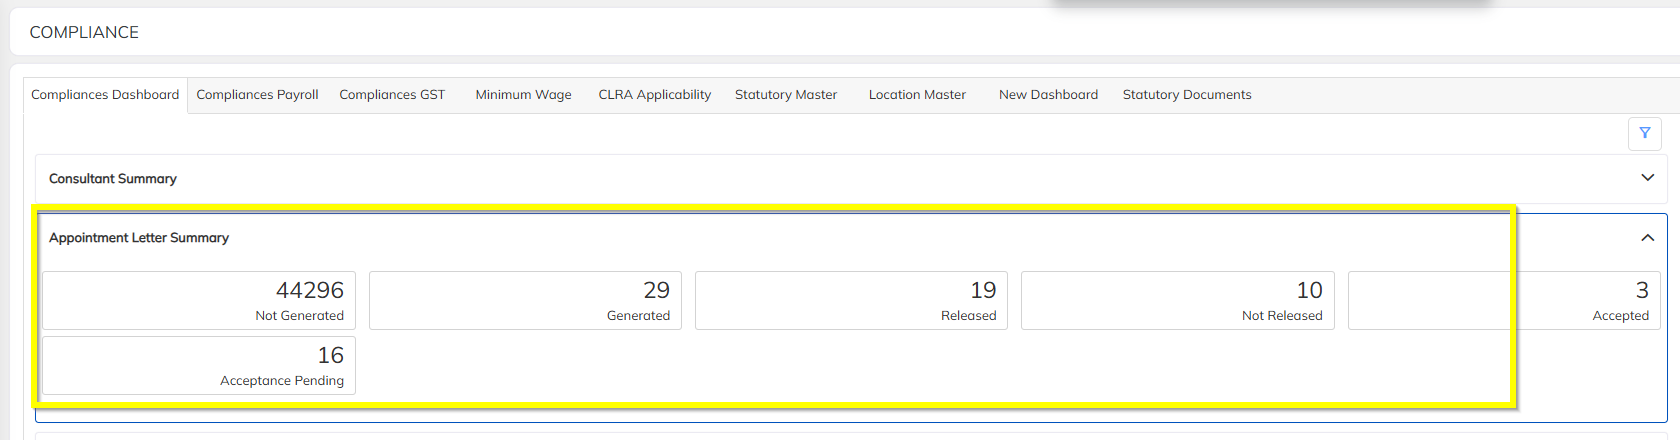Screen dimensions: 1680x440
Task: Open the Accepted card showing 3
Action: point(1504,301)
